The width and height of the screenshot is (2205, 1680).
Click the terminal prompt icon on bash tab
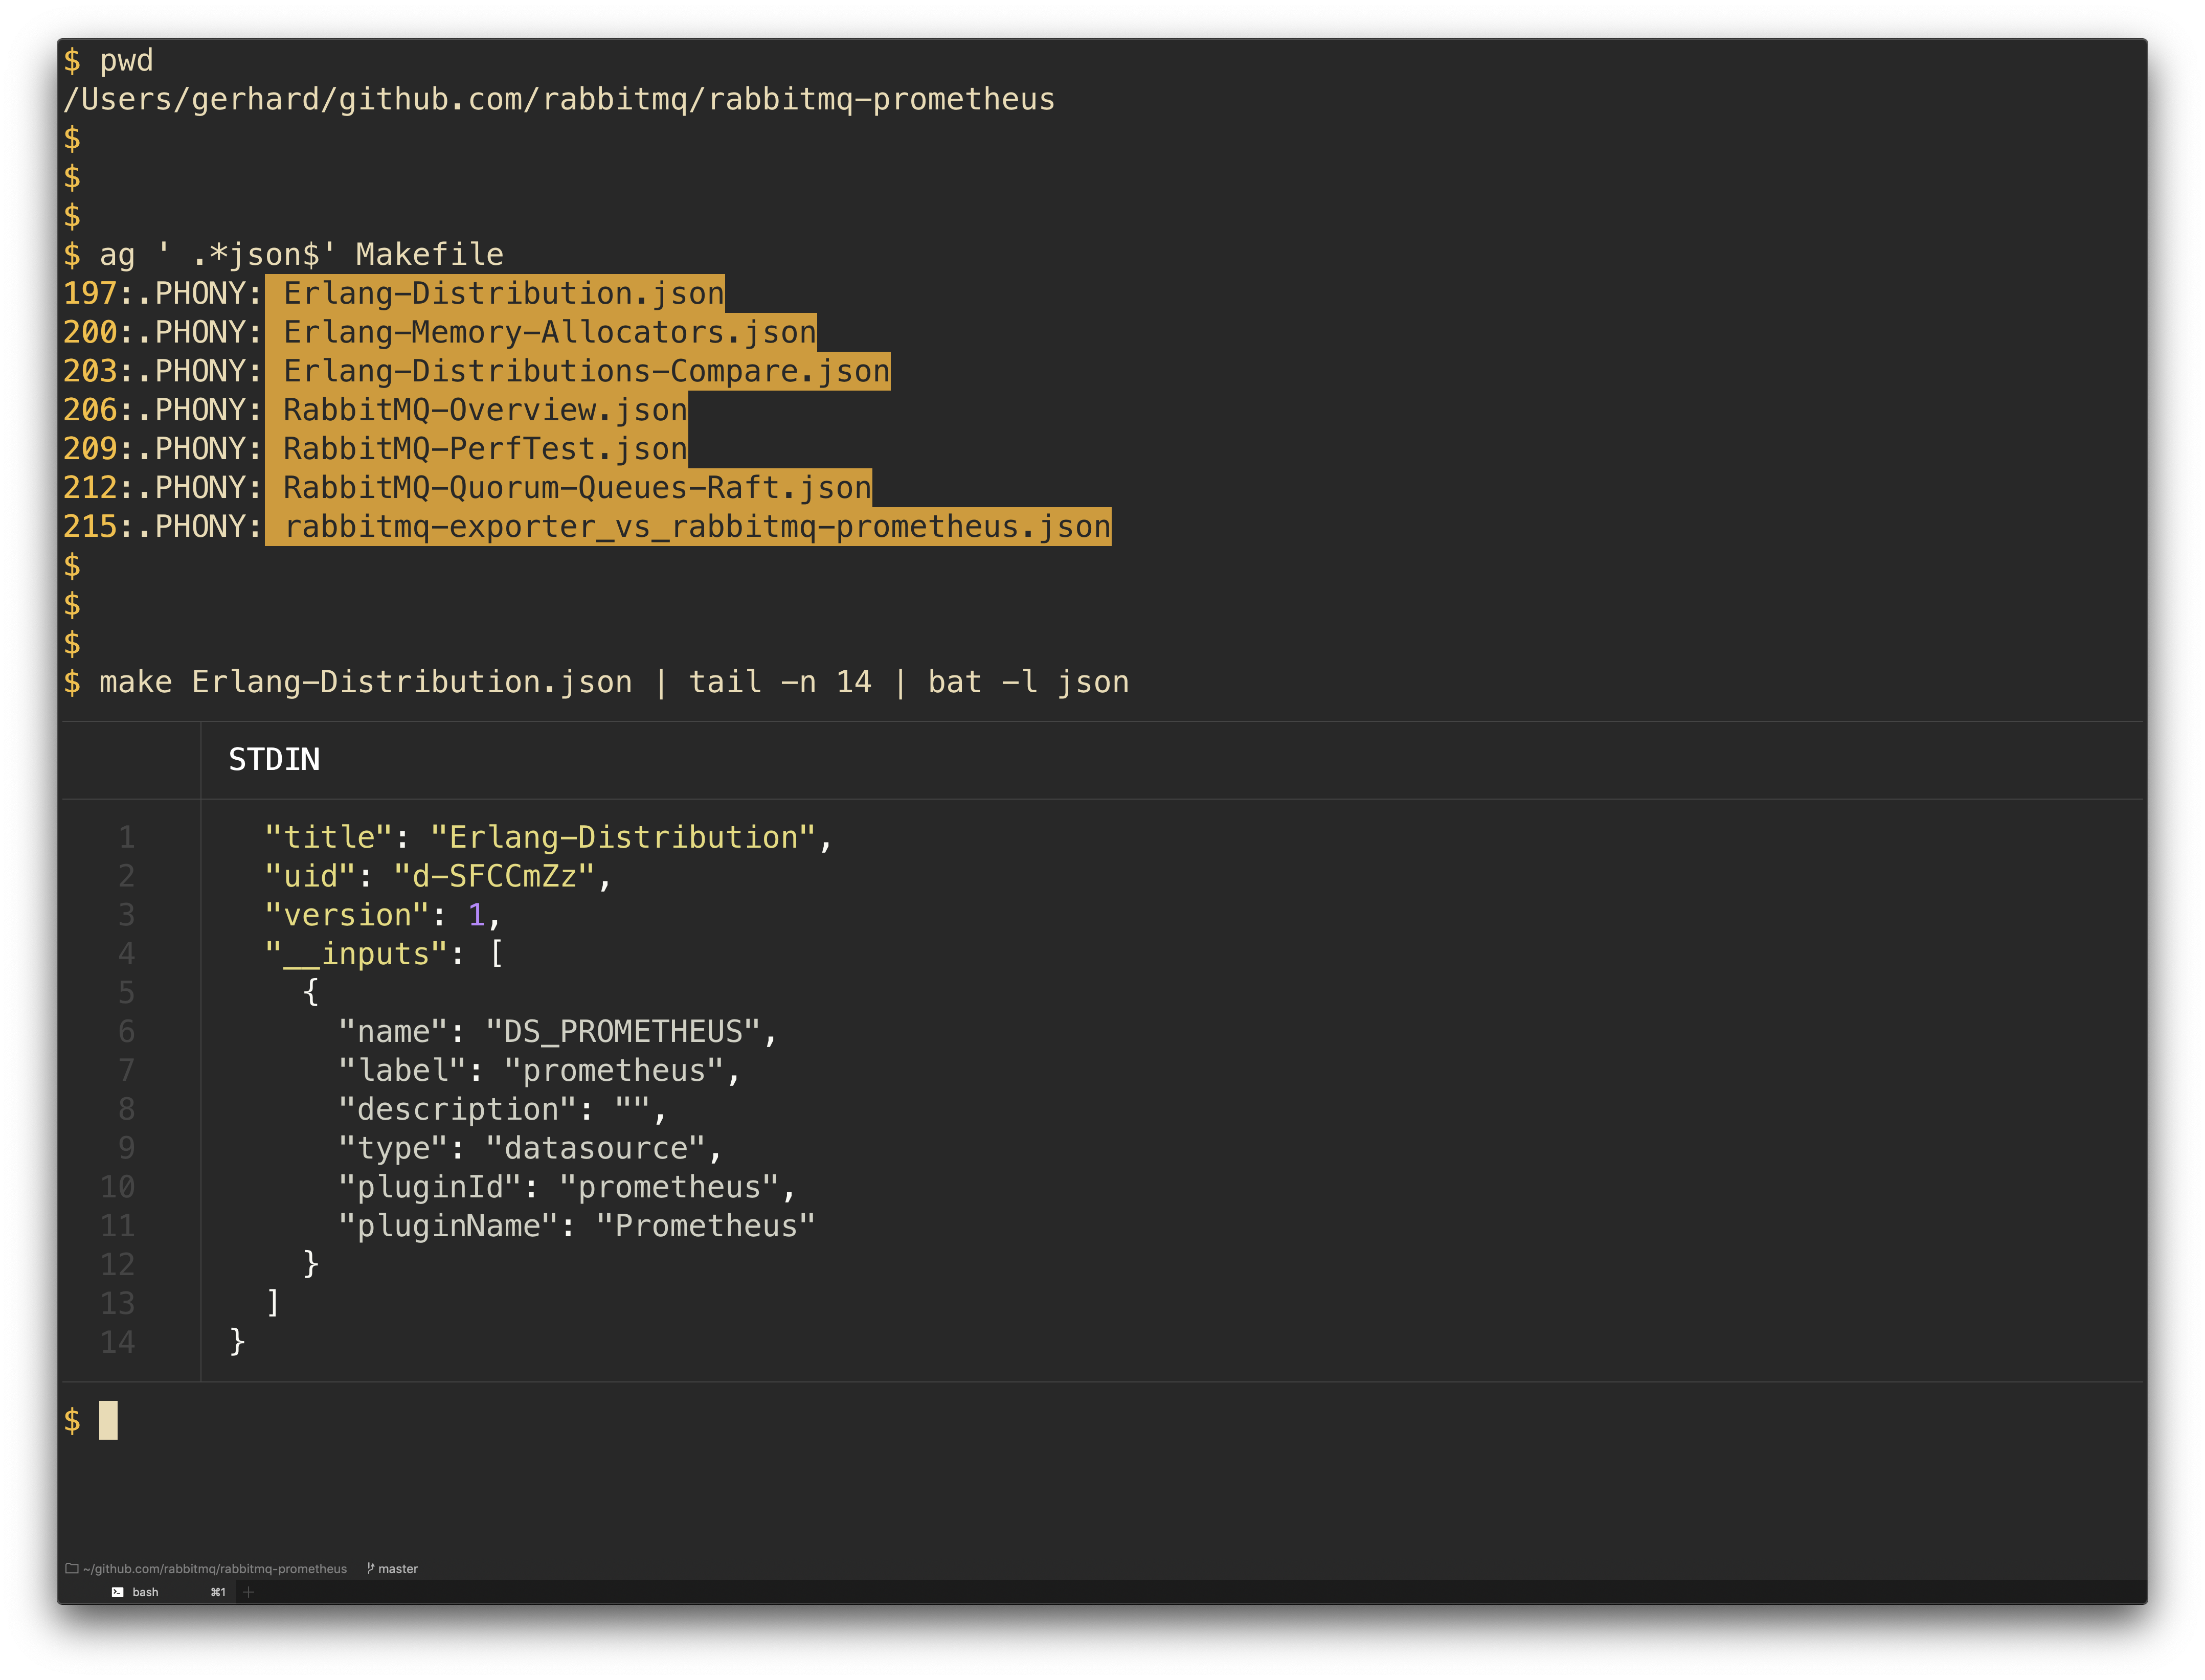(117, 1592)
